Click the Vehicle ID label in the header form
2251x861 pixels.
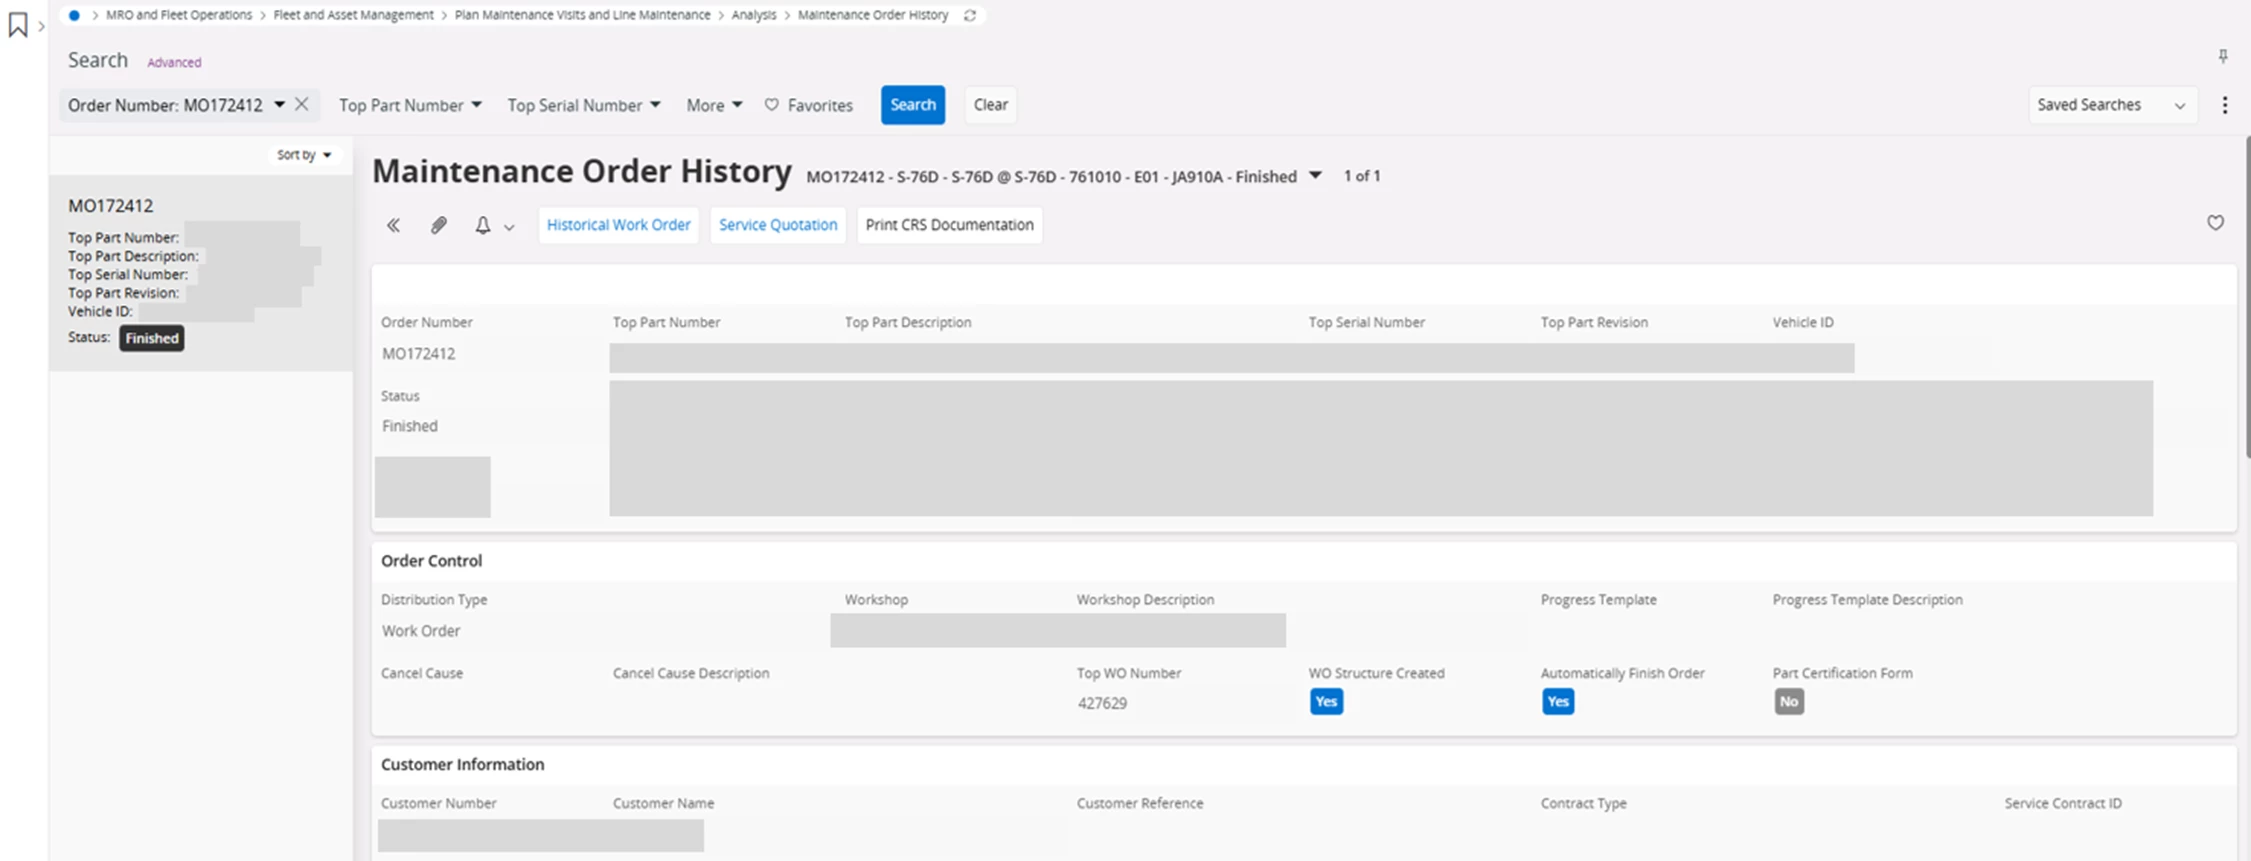1803,323
